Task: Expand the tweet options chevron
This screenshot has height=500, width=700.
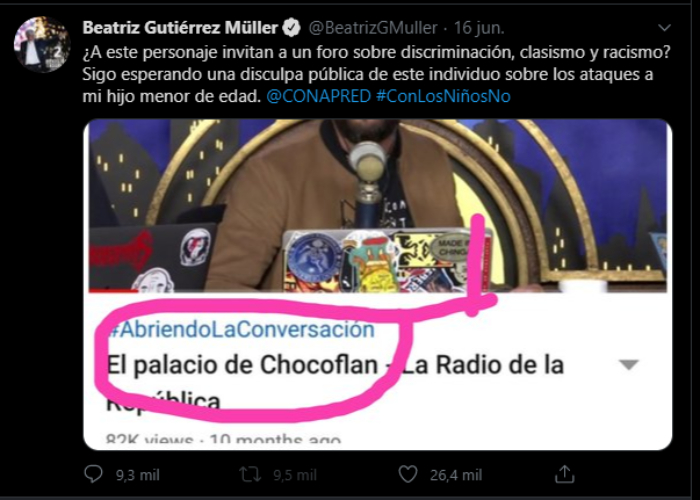Action: (x=664, y=28)
